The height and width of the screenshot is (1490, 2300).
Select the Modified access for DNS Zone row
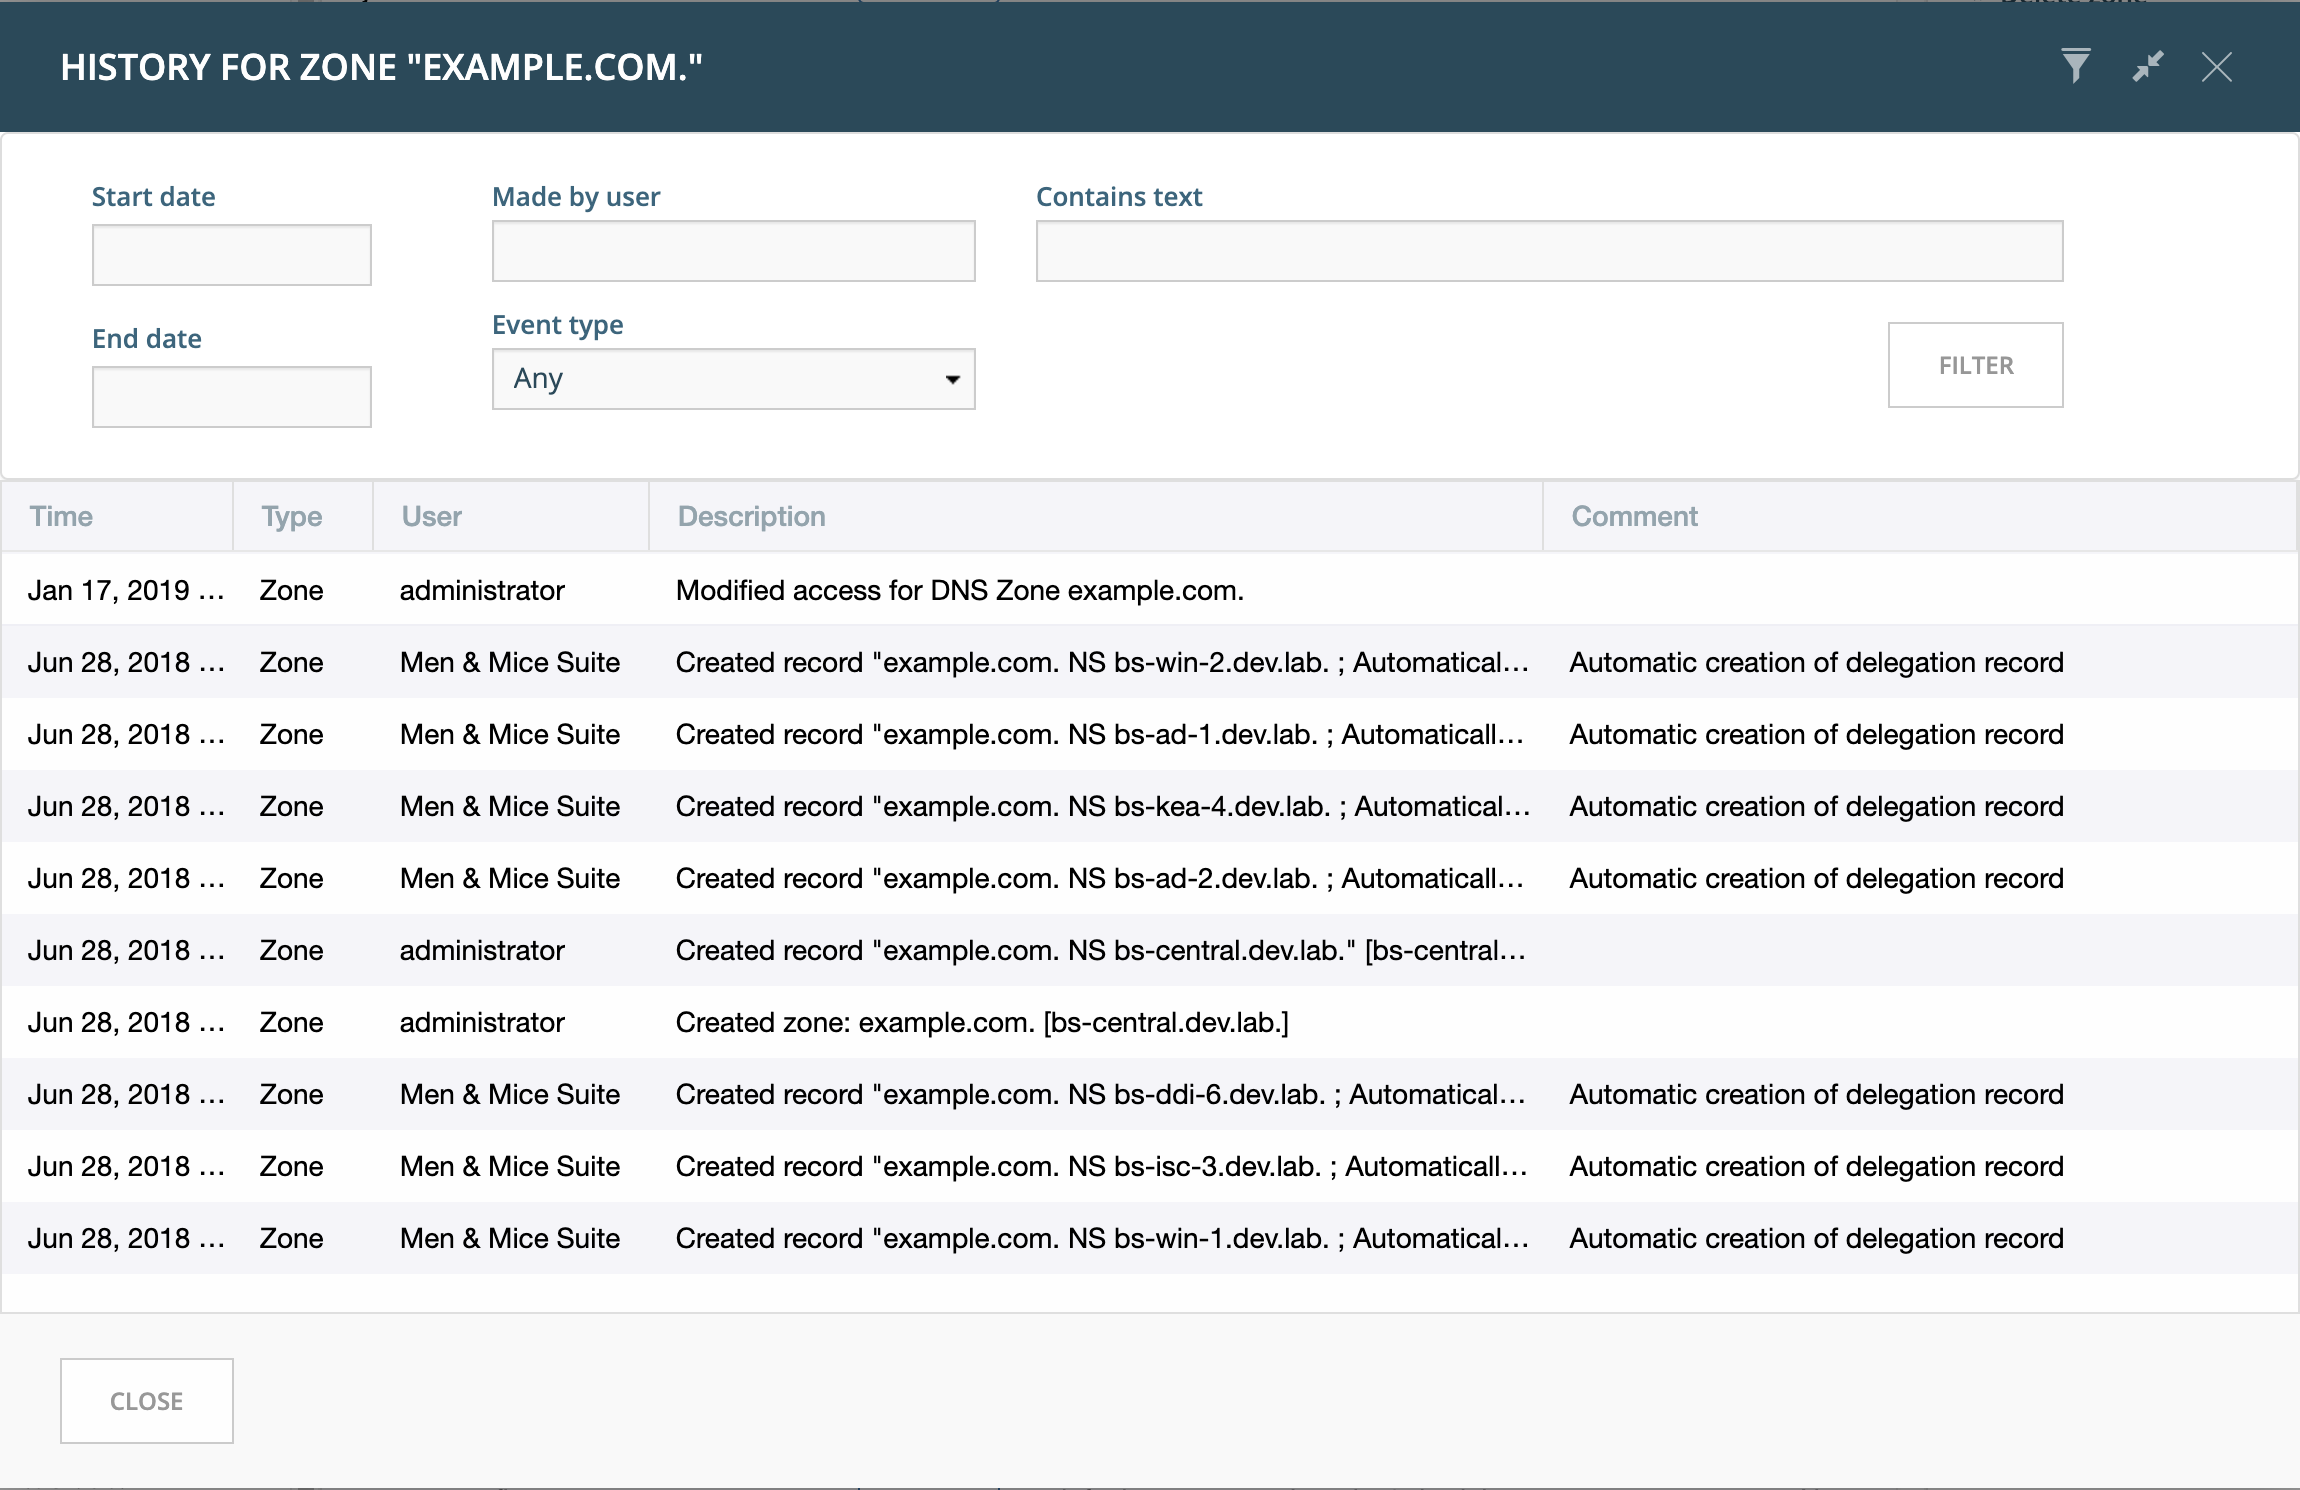pyautogui.click(x=1149, y=590)
